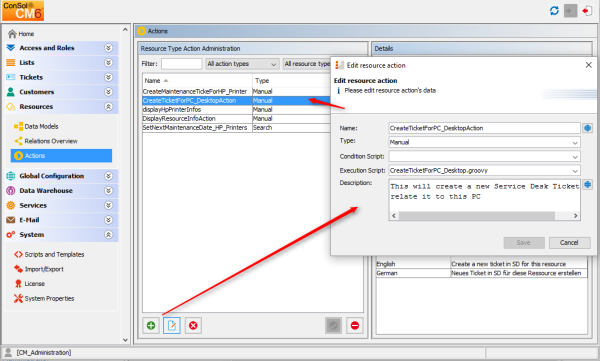Screen dimensions: 600x361
Task: Open the Condition Script dropdown
Action: 484,156
